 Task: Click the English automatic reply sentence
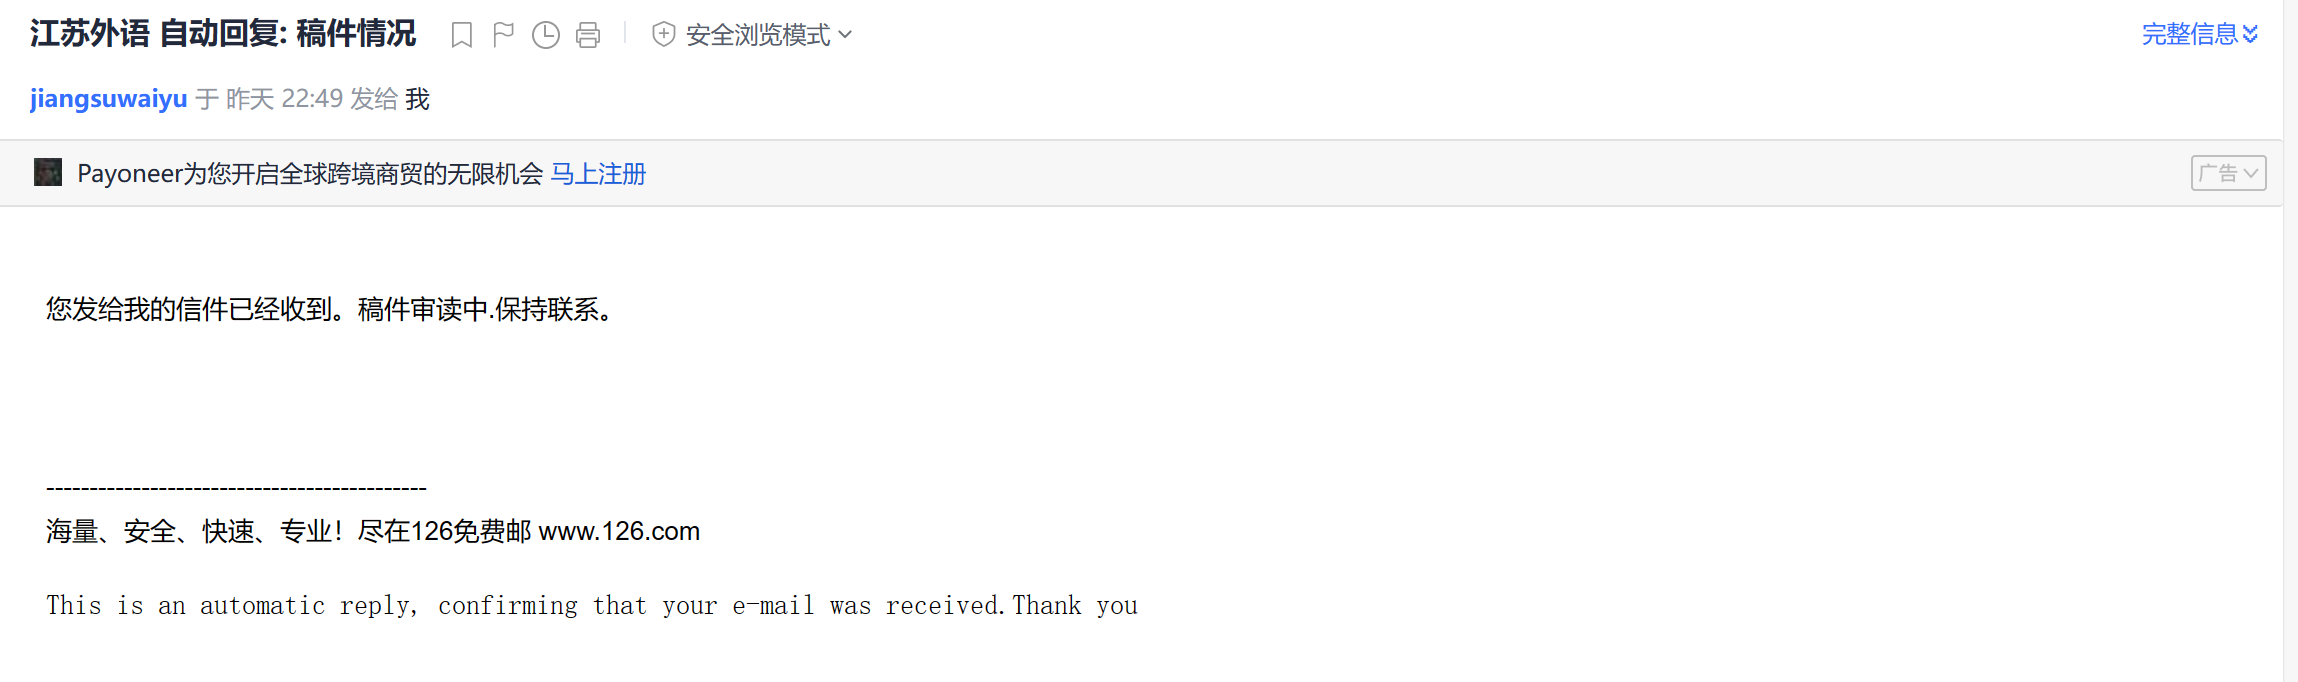coord(592,606)
